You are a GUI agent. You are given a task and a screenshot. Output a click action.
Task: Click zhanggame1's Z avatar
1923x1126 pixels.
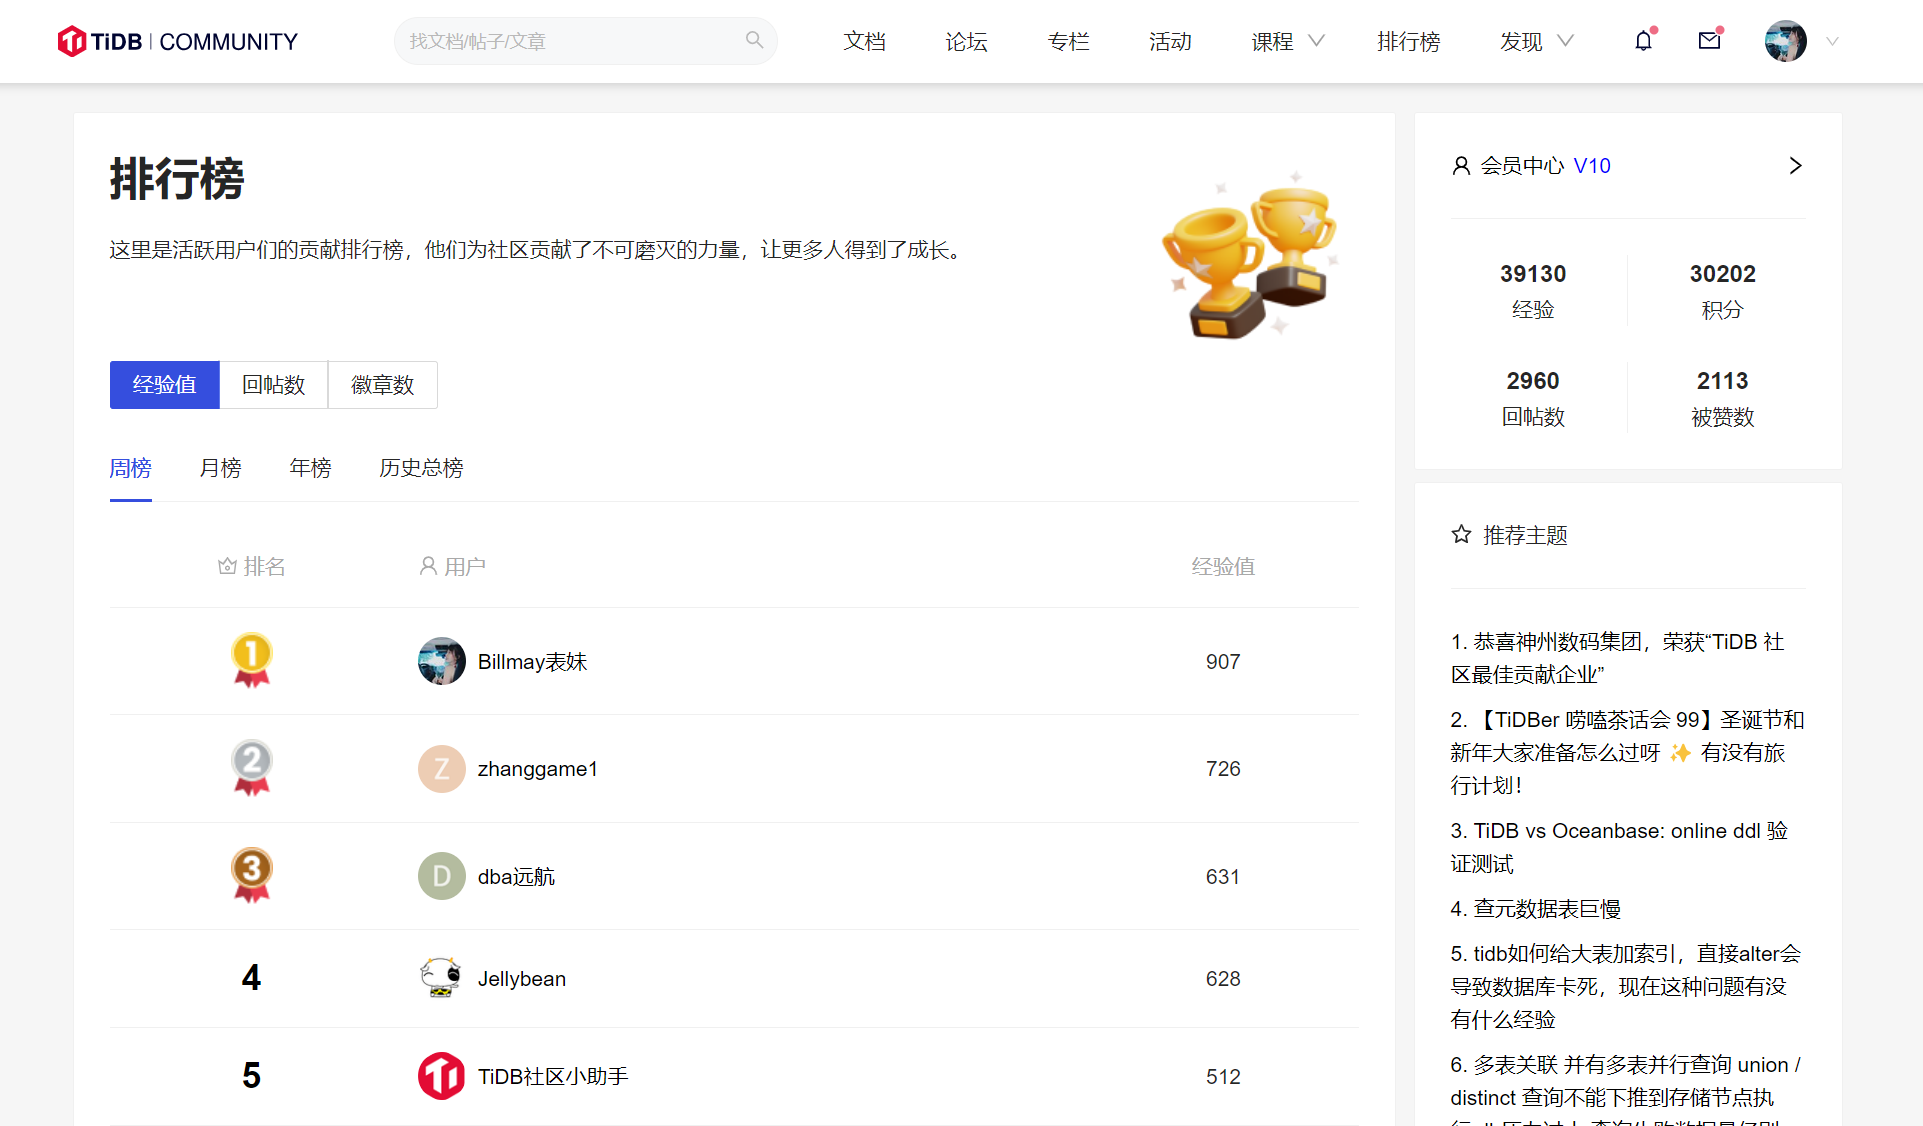click(x=441, y=769)
